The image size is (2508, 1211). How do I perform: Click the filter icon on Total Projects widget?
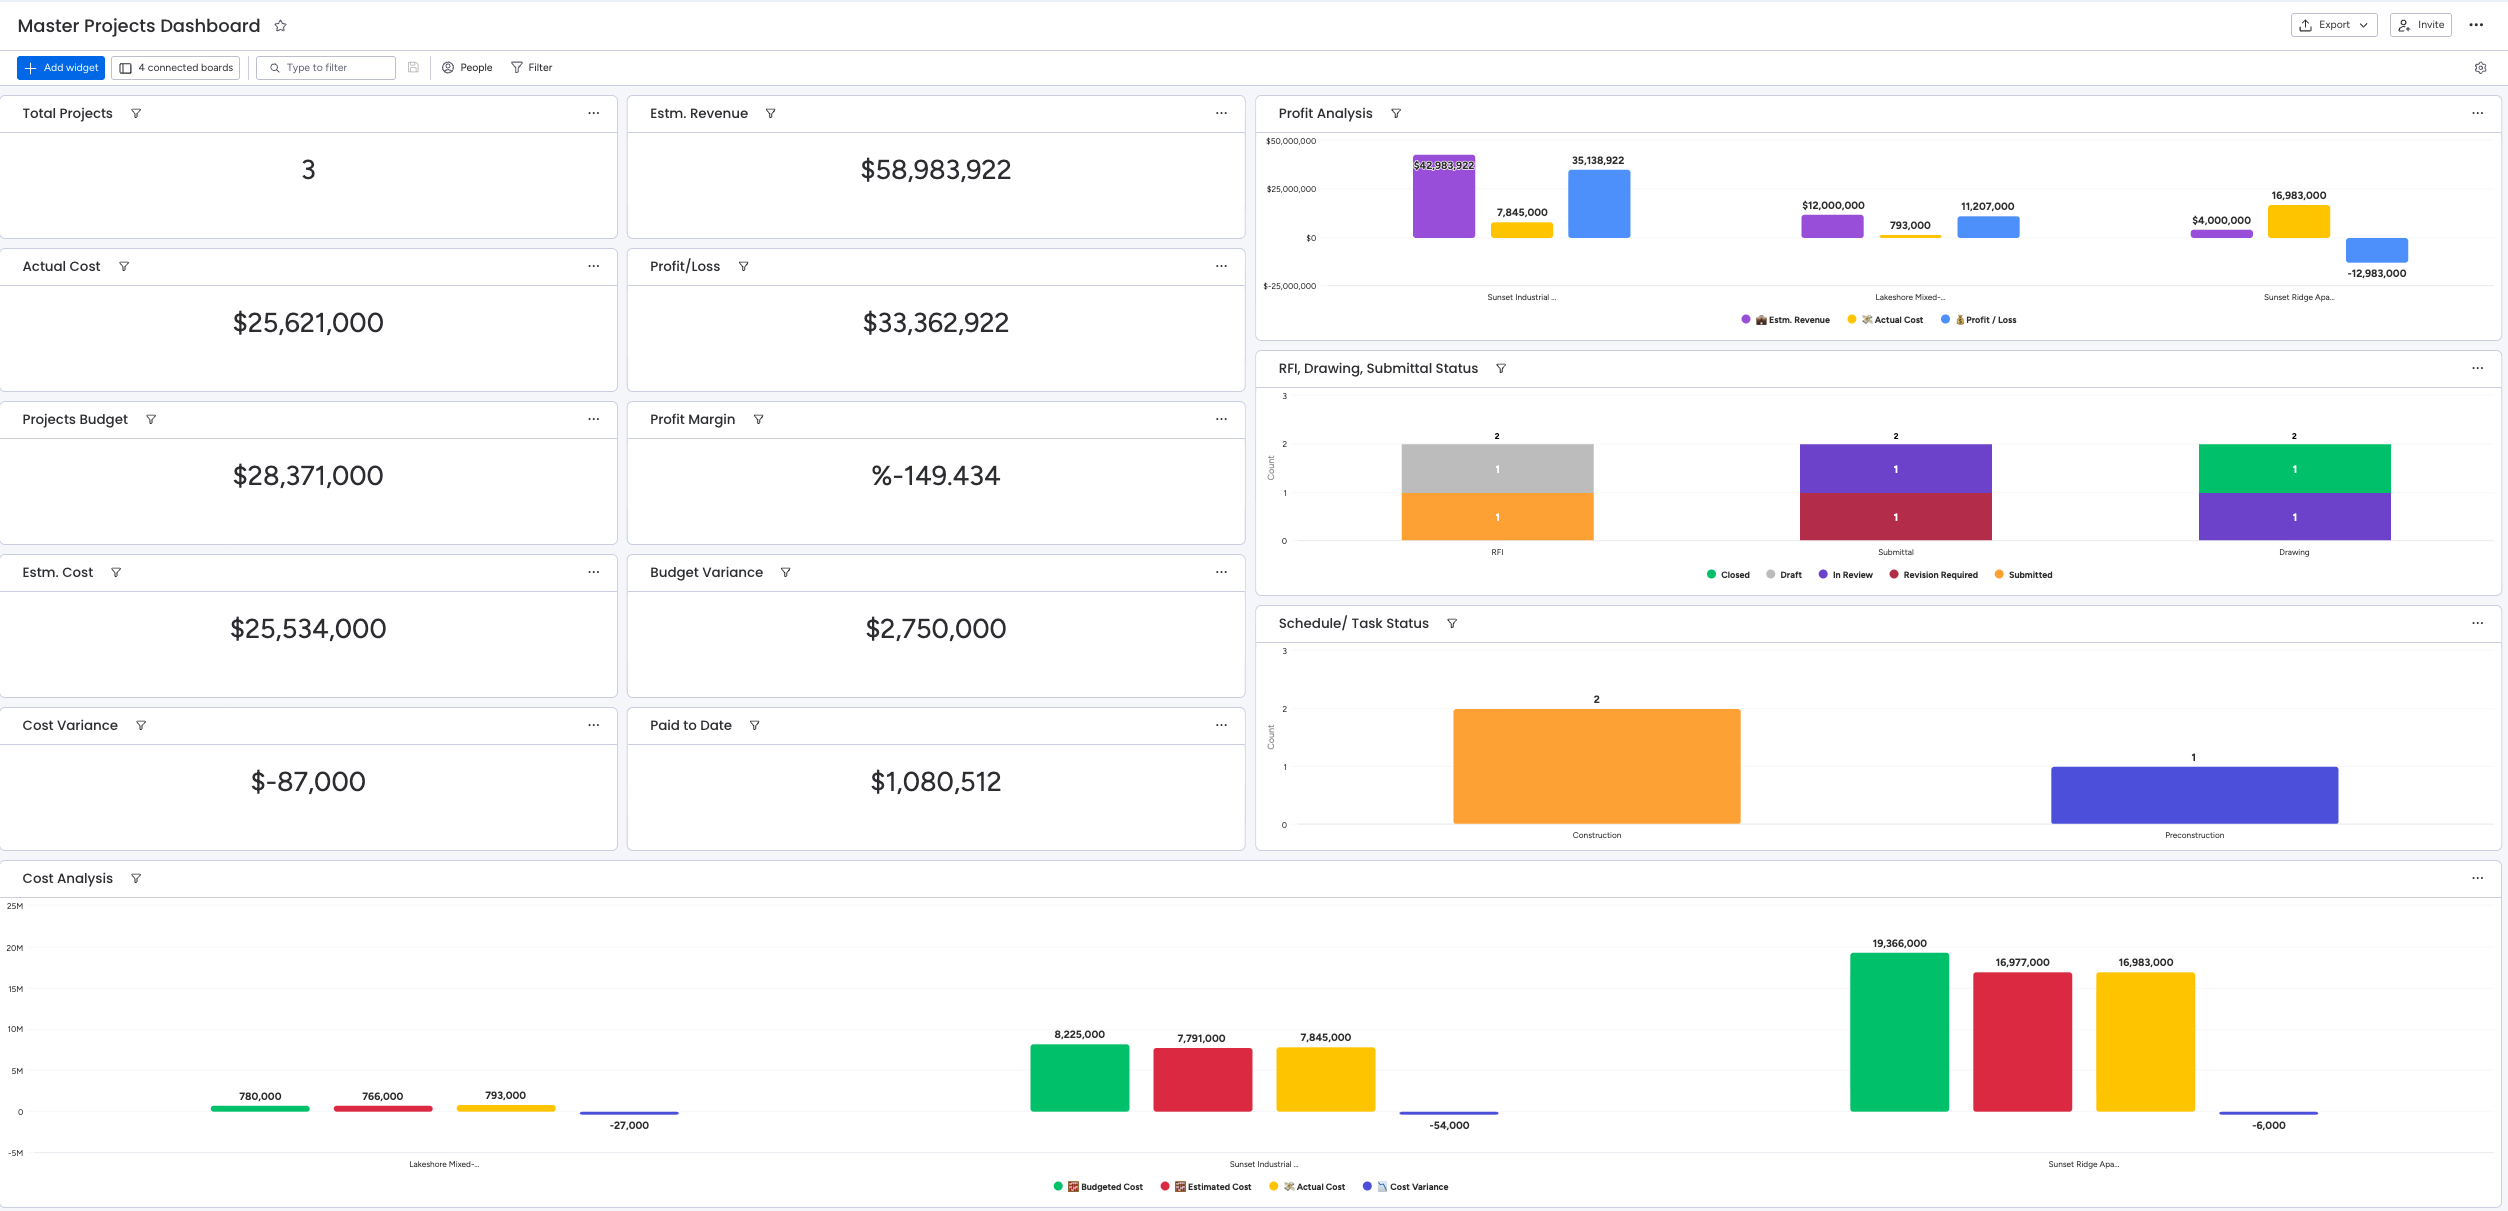(136, 114)
